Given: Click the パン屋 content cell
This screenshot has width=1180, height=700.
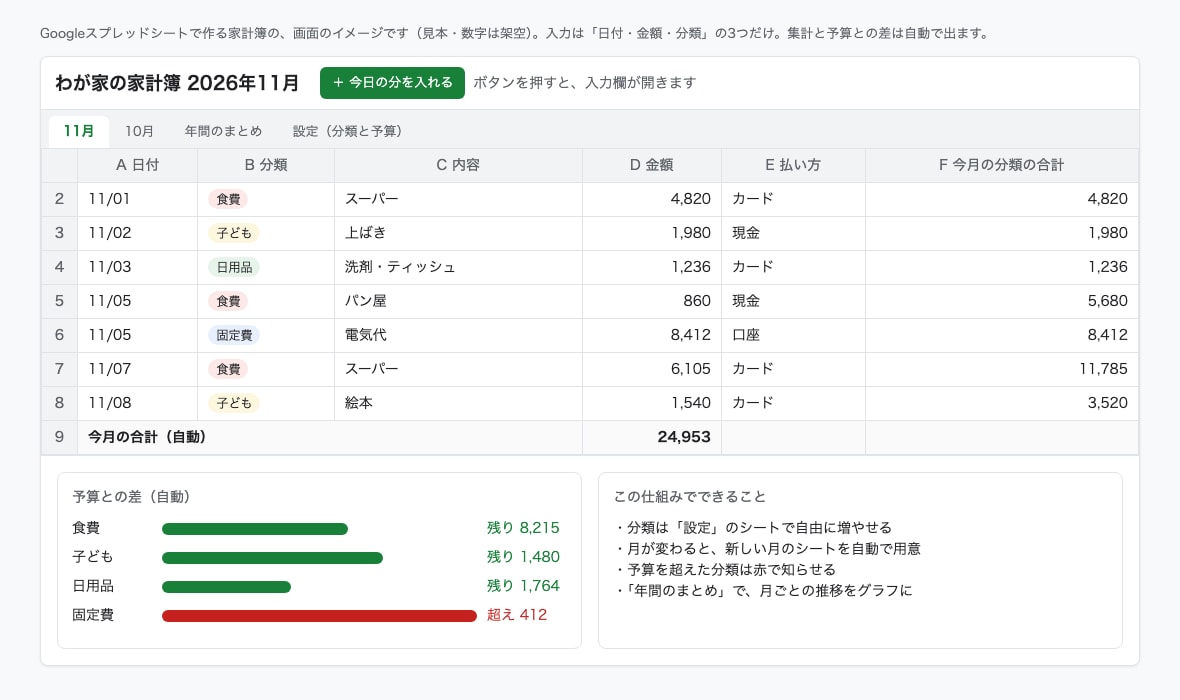Looking at the screenshot, I should pyautogui.click(x=458, y=301).
